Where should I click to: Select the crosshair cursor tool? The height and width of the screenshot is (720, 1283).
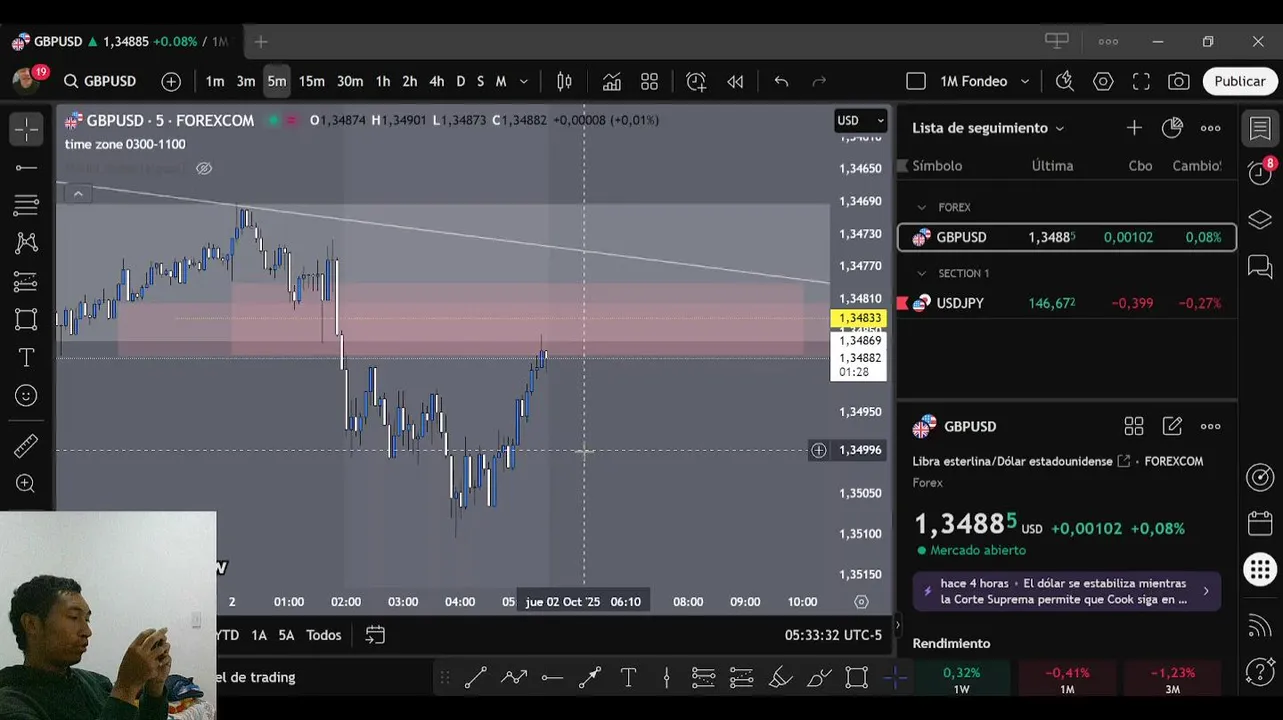tap(26, 128)
